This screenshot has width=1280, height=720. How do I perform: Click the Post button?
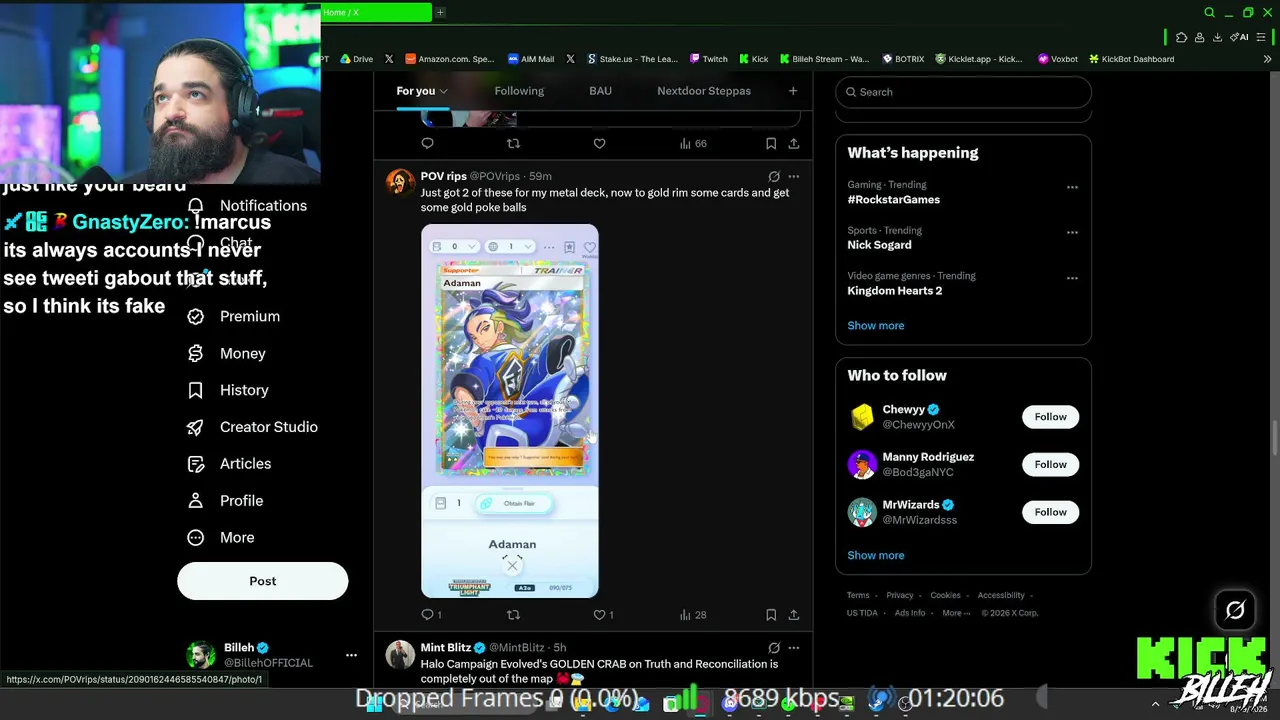(x=263, y=581)
